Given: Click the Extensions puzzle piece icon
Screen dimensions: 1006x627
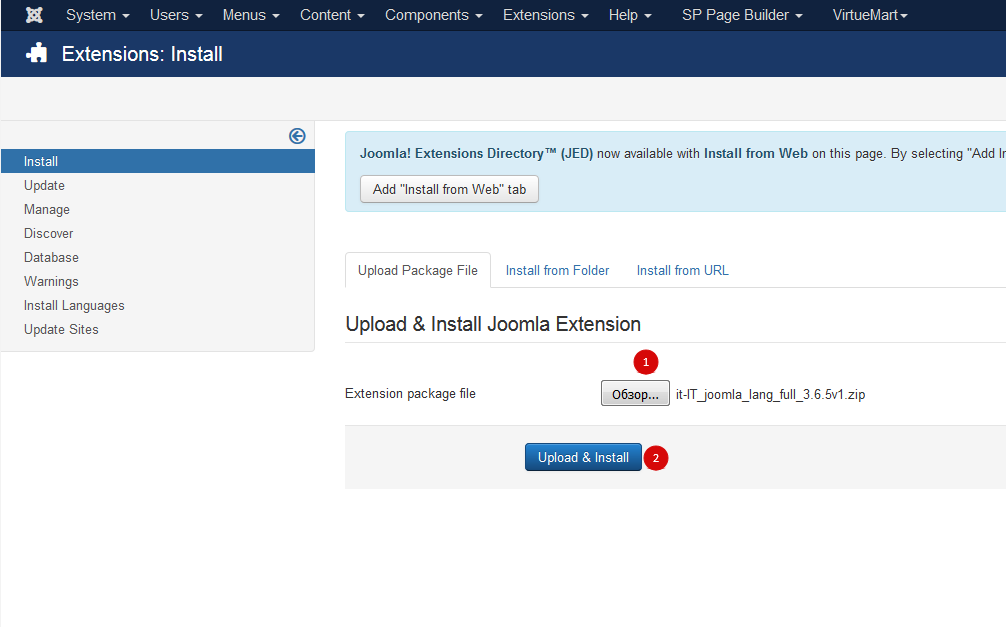Looking at the screenshot, I should tap(37, 54).
